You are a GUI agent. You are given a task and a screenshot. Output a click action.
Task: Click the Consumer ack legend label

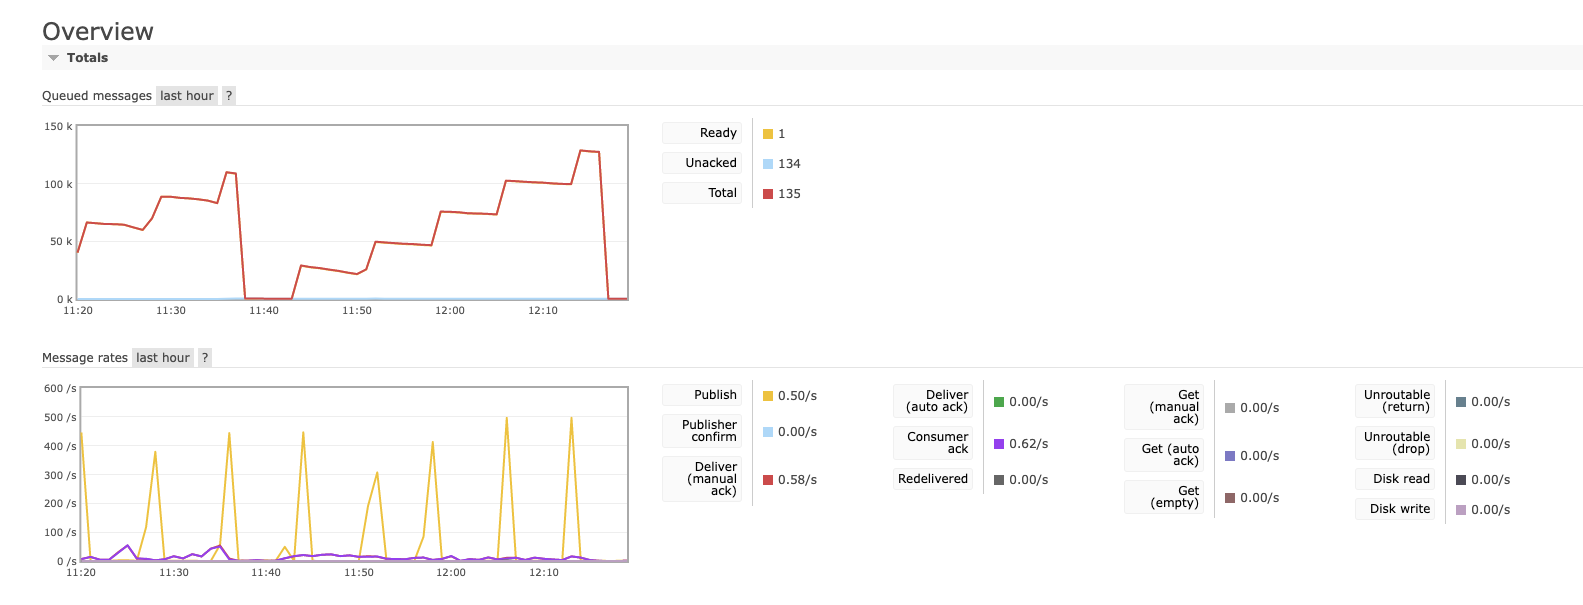pos(933,443)
